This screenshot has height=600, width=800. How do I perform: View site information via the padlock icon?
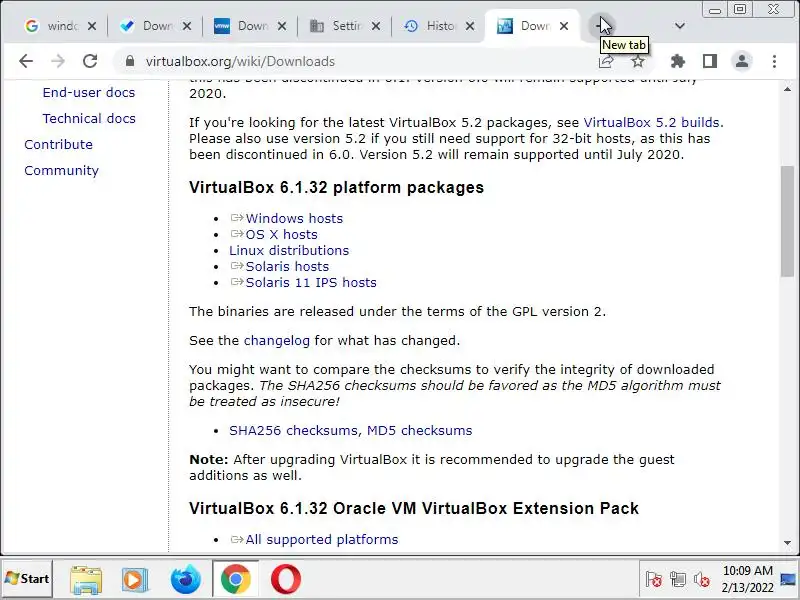pyautogui.click(x=130, y=61)
